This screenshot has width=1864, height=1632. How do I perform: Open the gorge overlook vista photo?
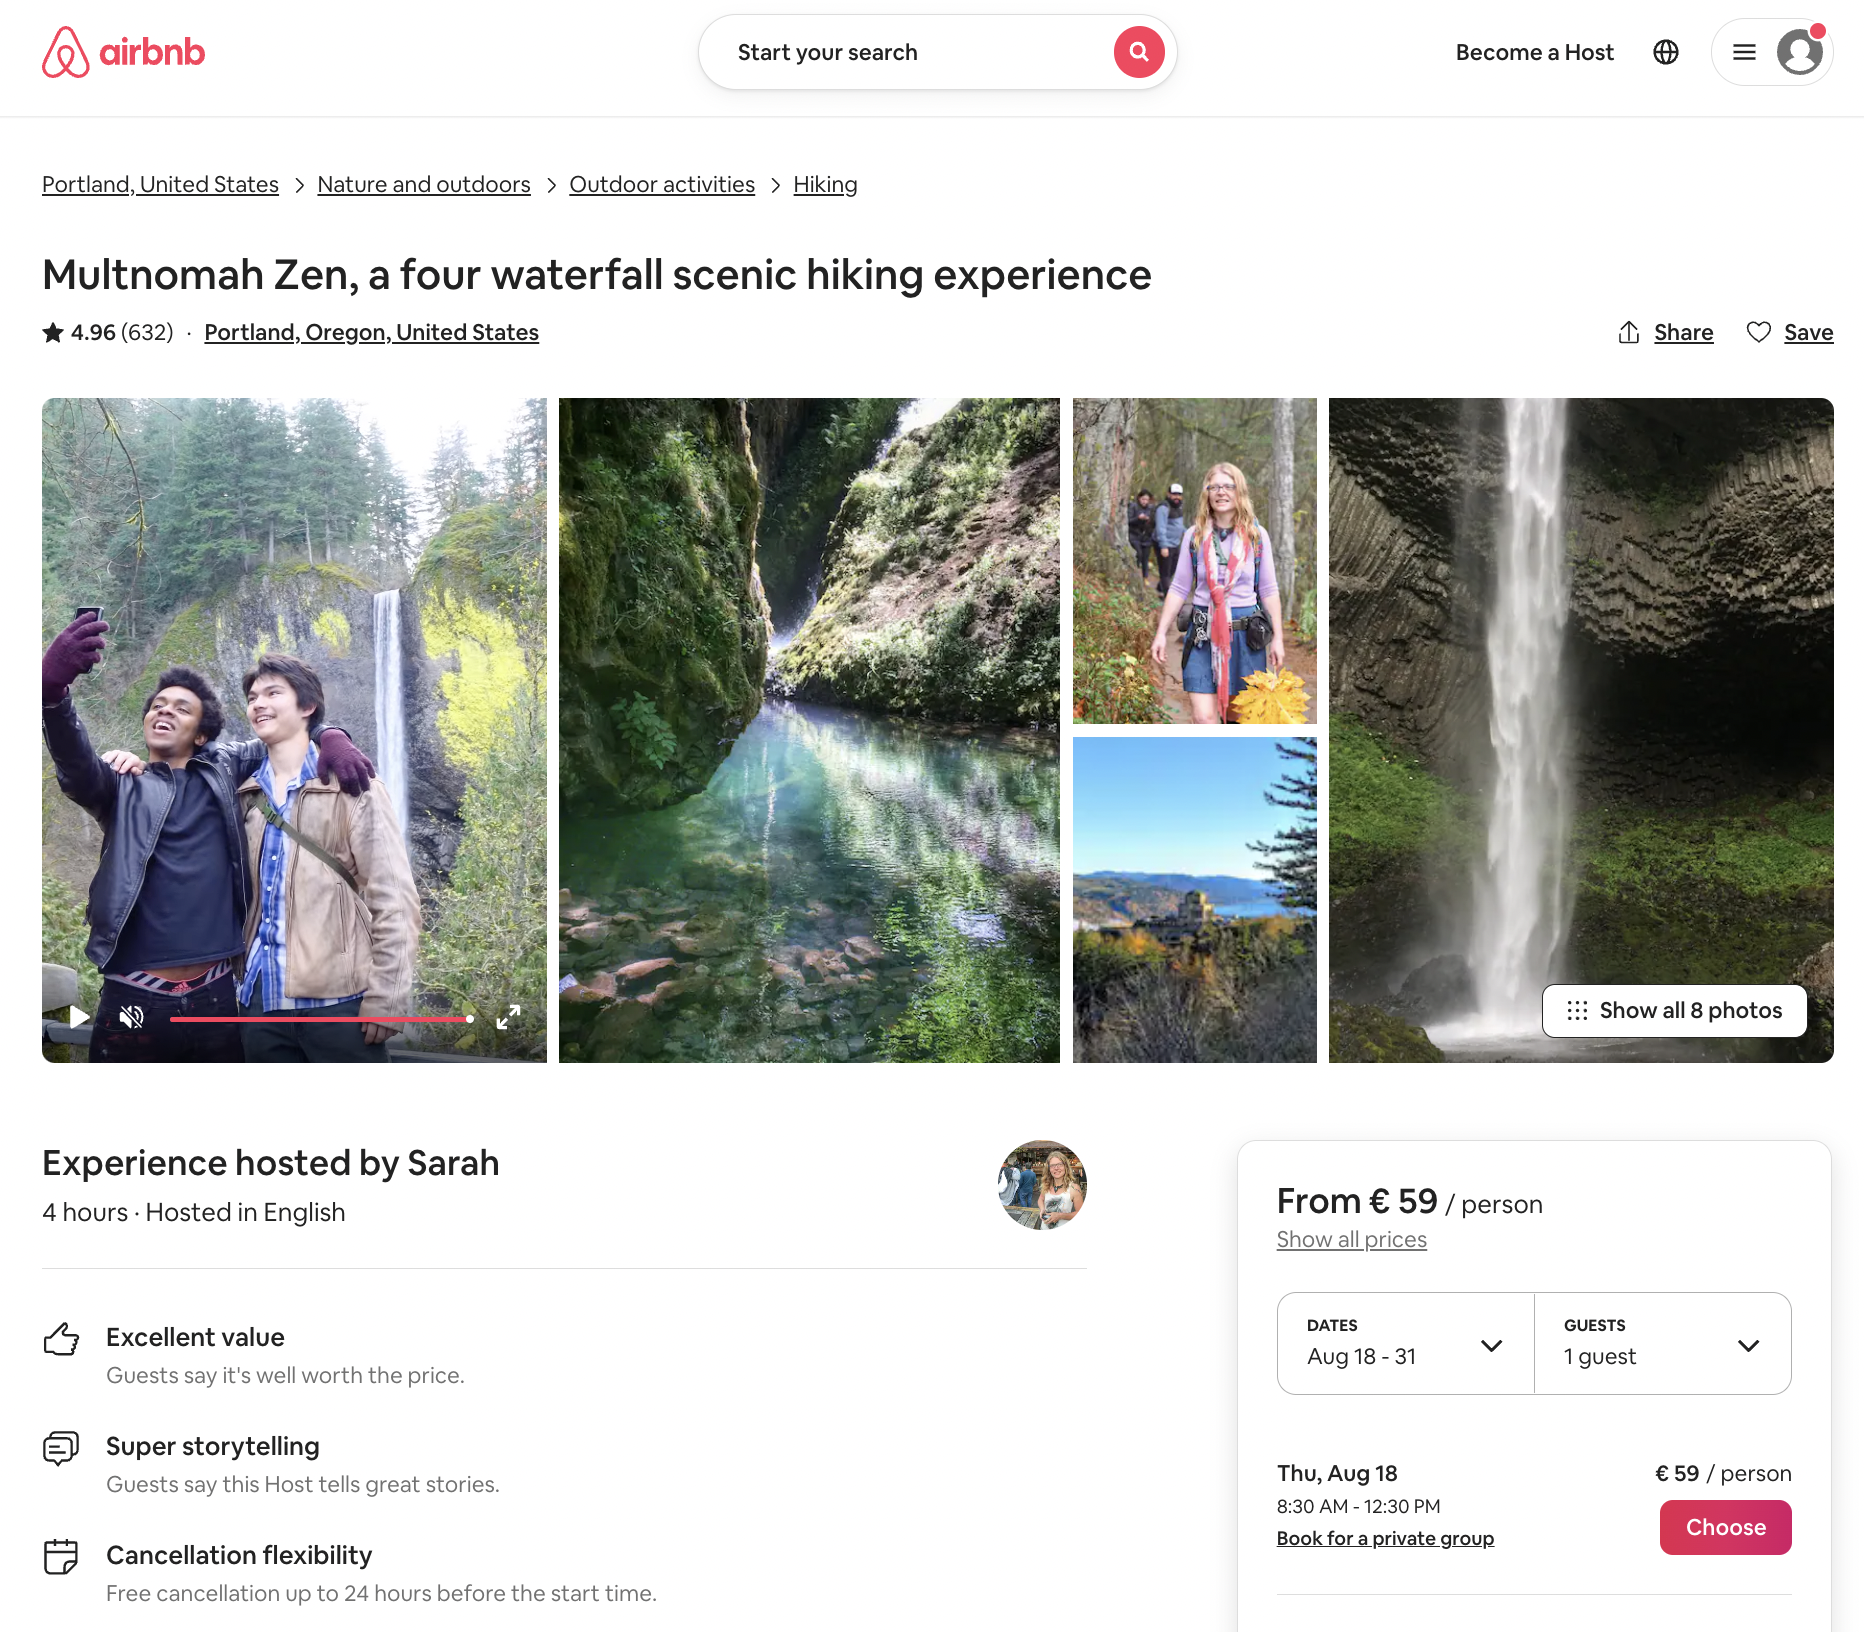click(x=1194, y=900)
